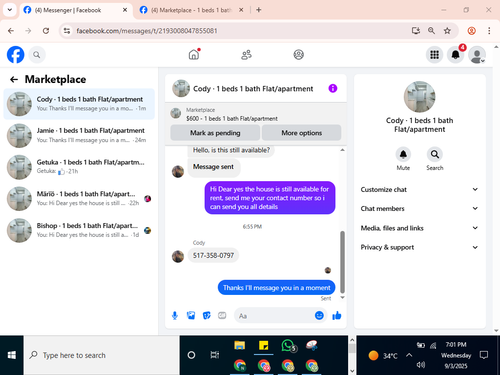This screenshot has height=375, width=500.
Task: Choose a sticker icon in composer
Action: [207, 315]
